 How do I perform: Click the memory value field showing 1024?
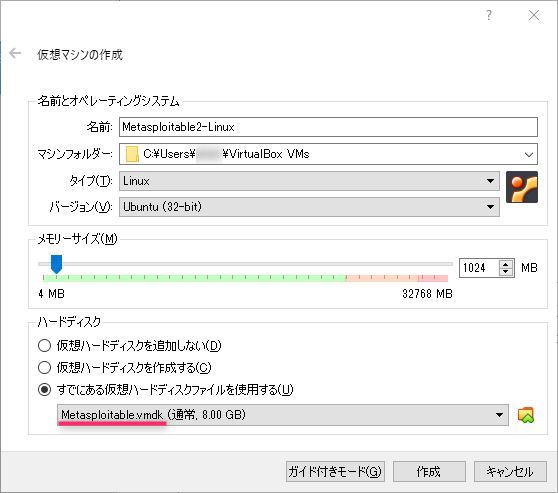(479, 268)
